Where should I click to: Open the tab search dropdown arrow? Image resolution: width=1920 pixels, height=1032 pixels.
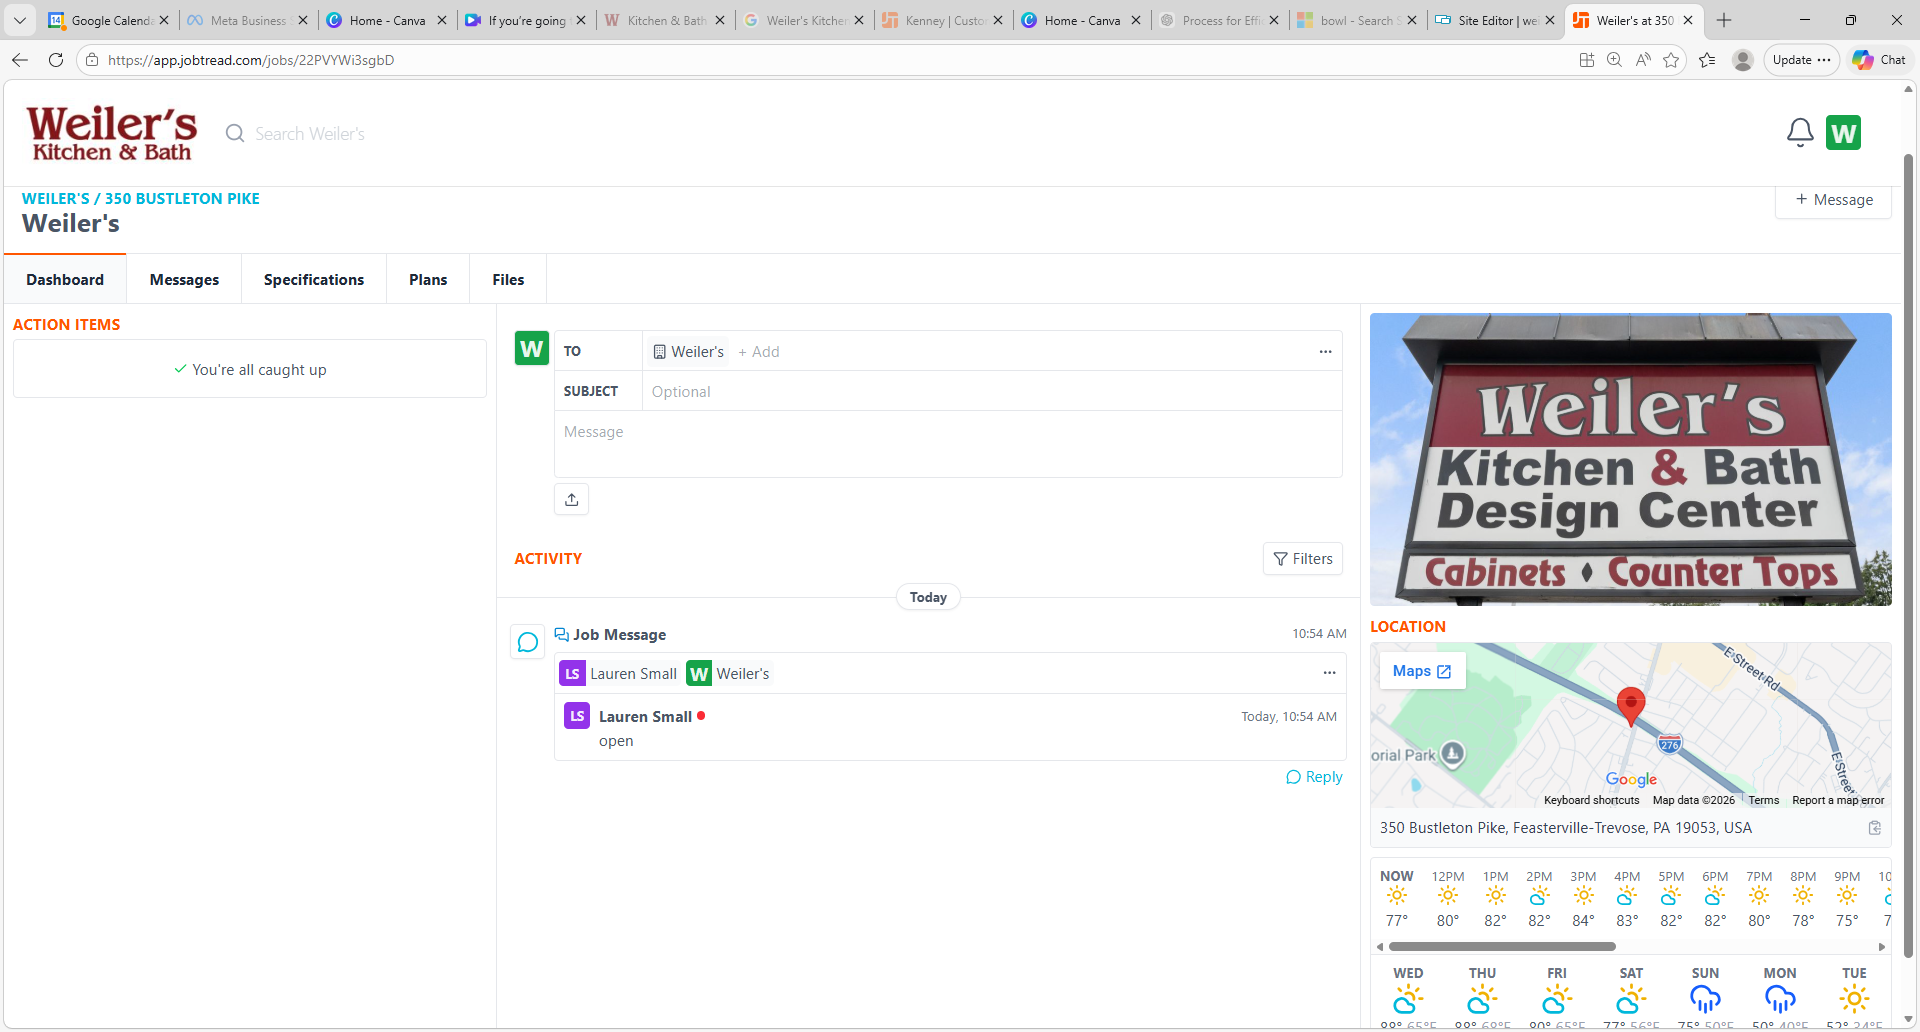click(x=20, y=20)
